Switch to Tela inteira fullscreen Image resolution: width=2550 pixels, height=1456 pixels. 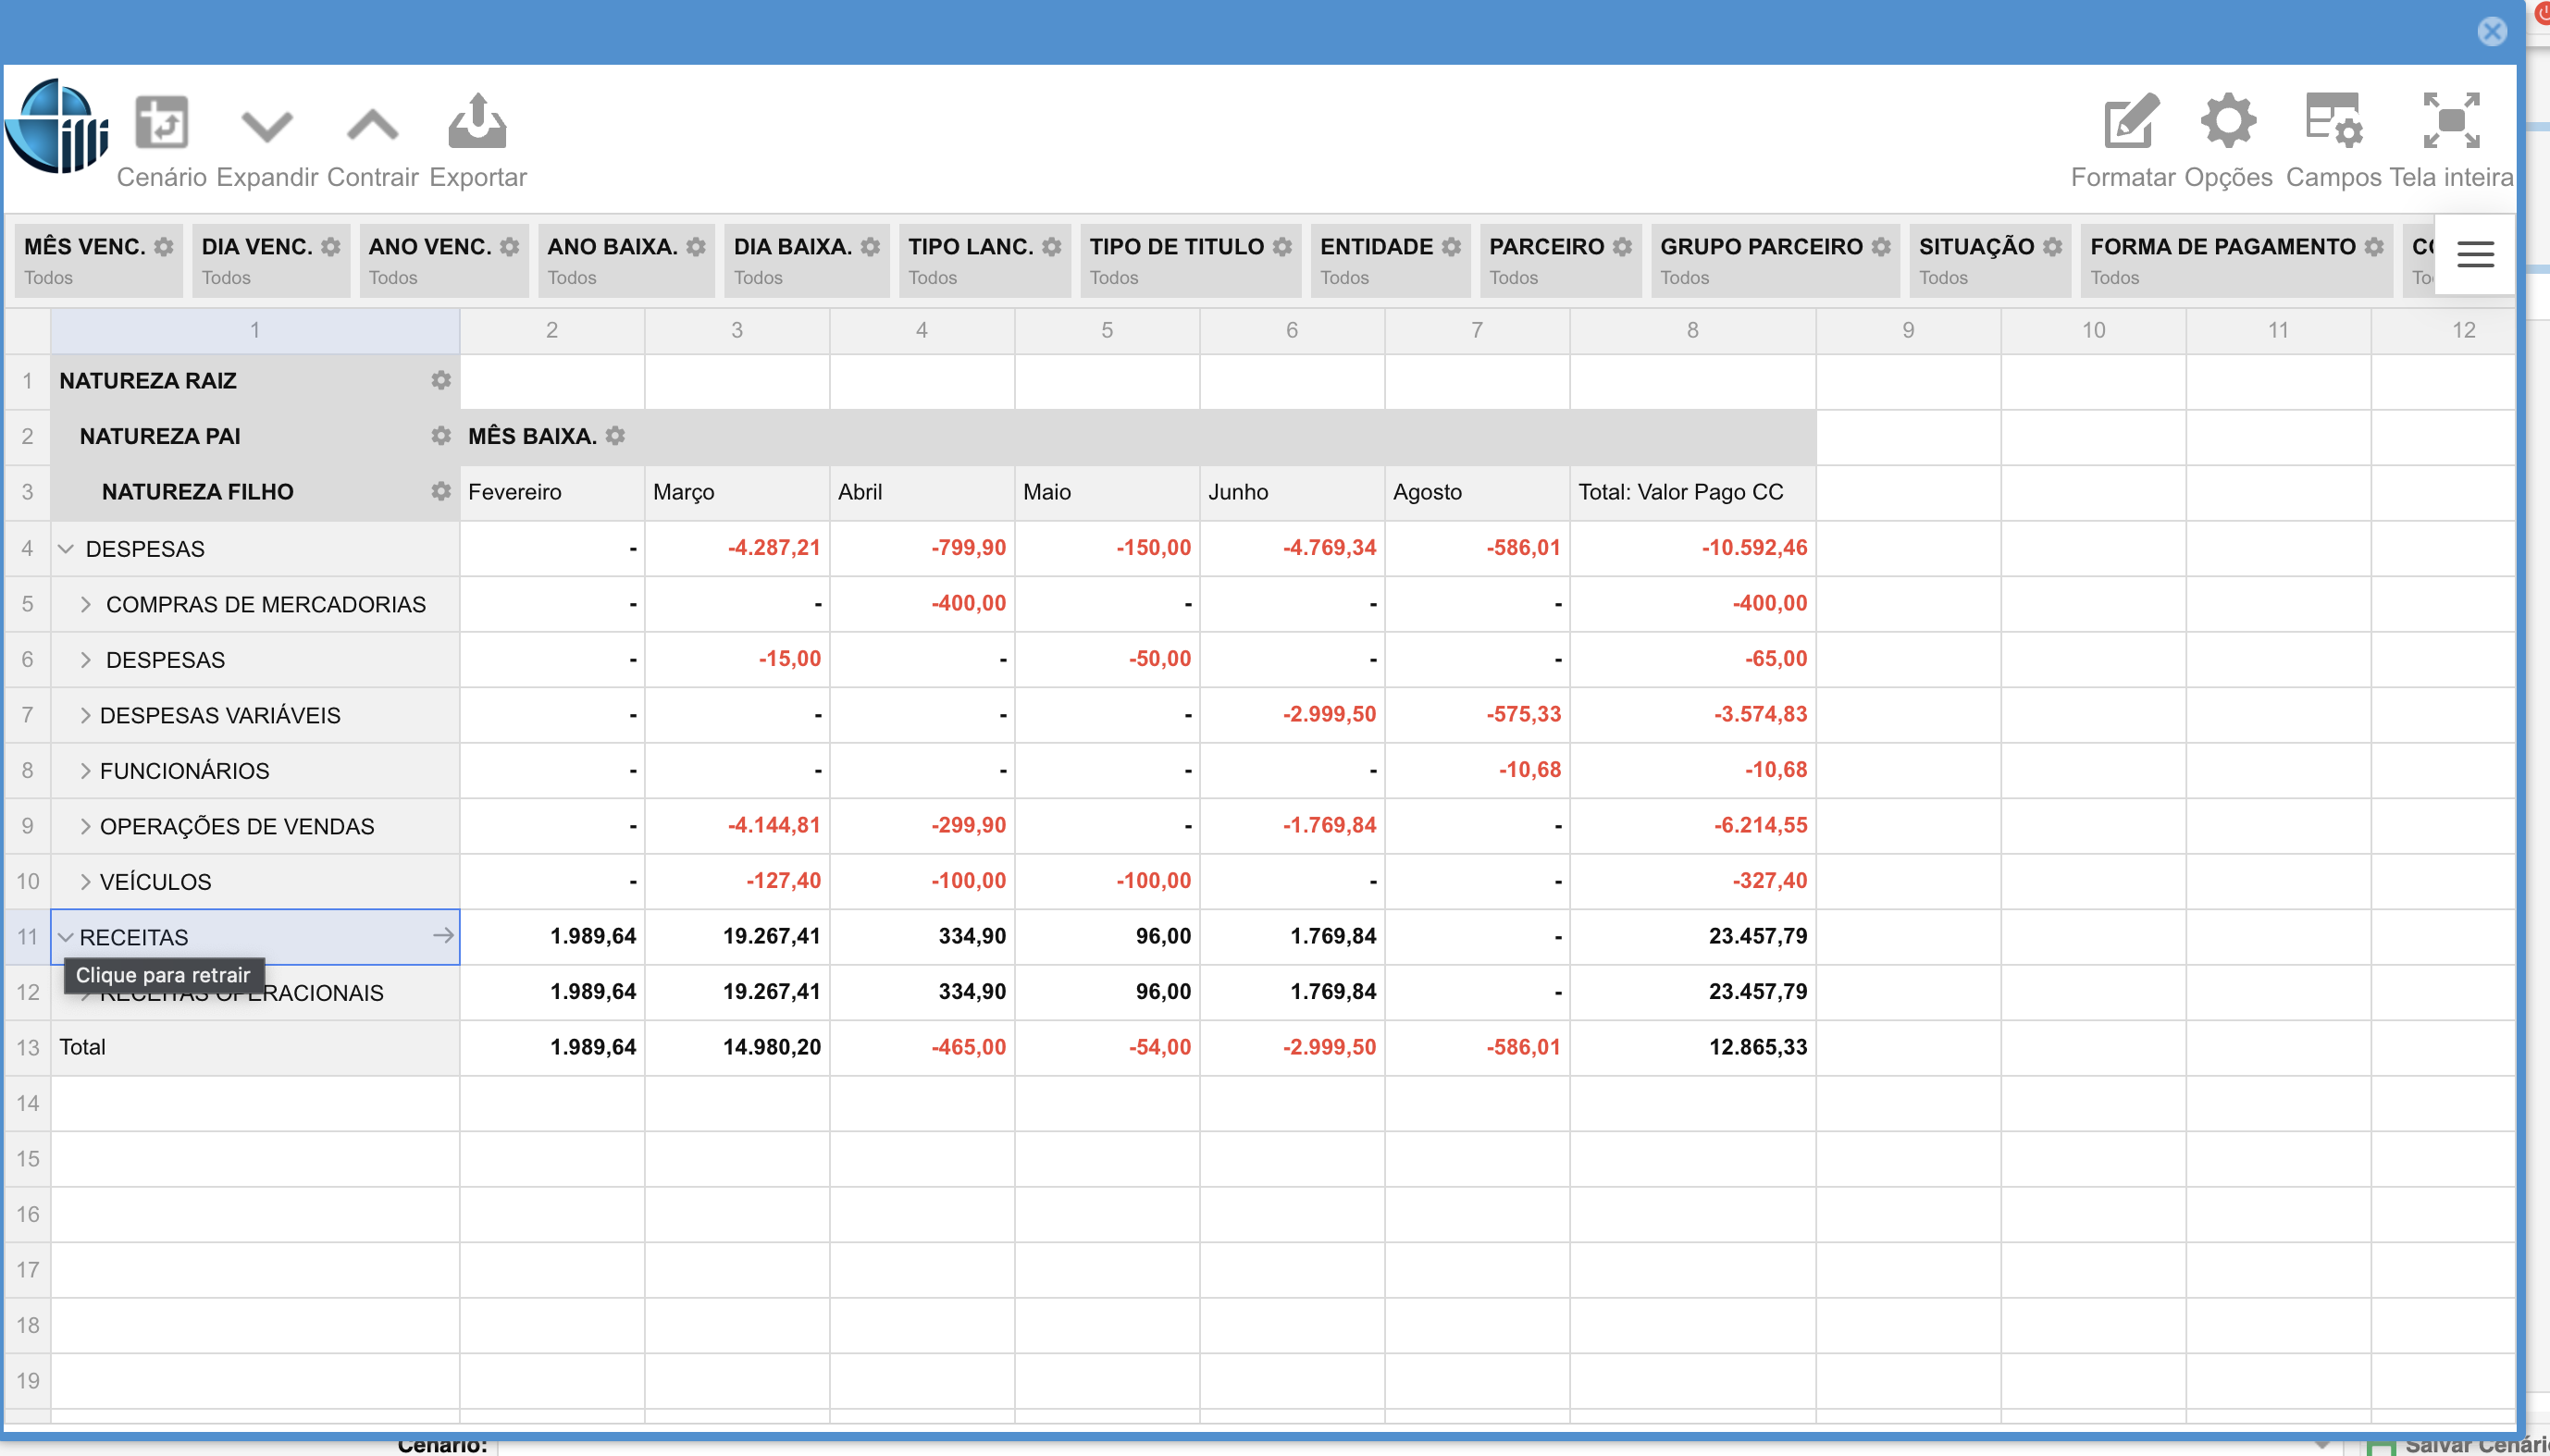[x=2450, y=122]
